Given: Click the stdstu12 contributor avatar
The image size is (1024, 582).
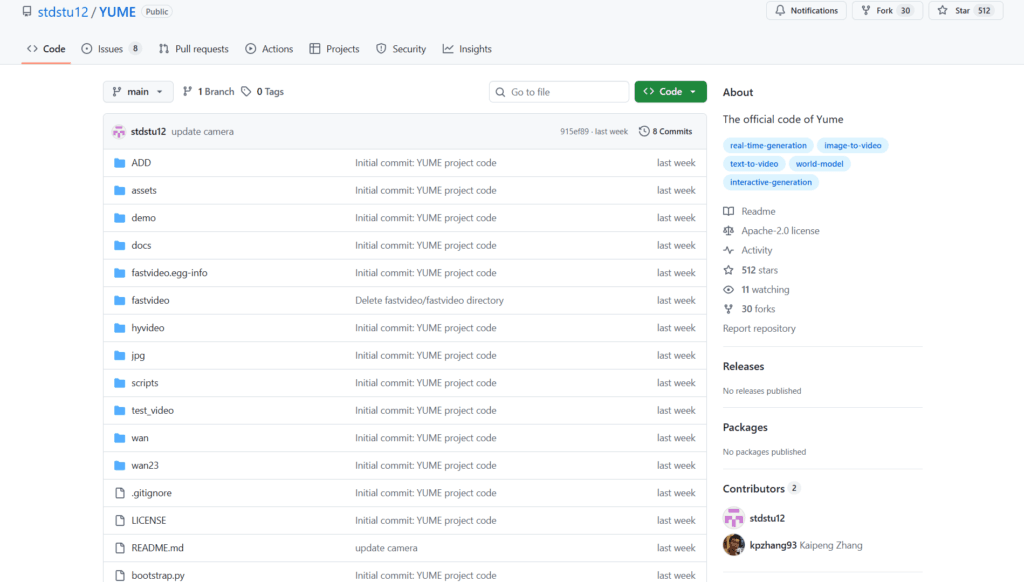Looking at the screenshot, I should [x=734, y=518].
